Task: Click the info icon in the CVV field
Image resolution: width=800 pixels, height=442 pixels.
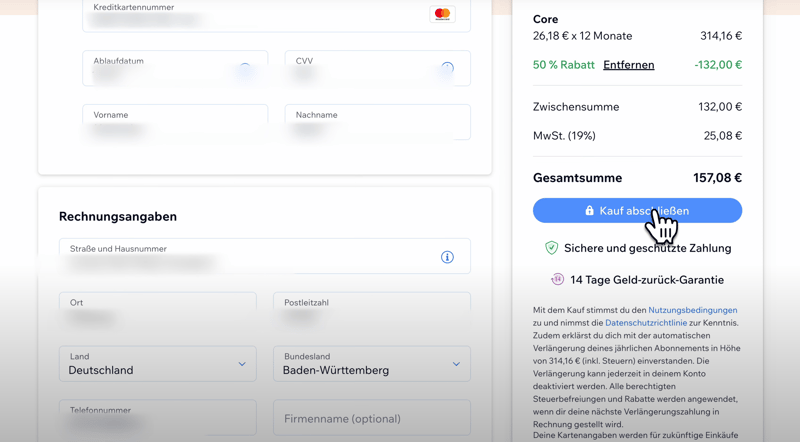Action: pyautogui.click(x=447, y=69)
